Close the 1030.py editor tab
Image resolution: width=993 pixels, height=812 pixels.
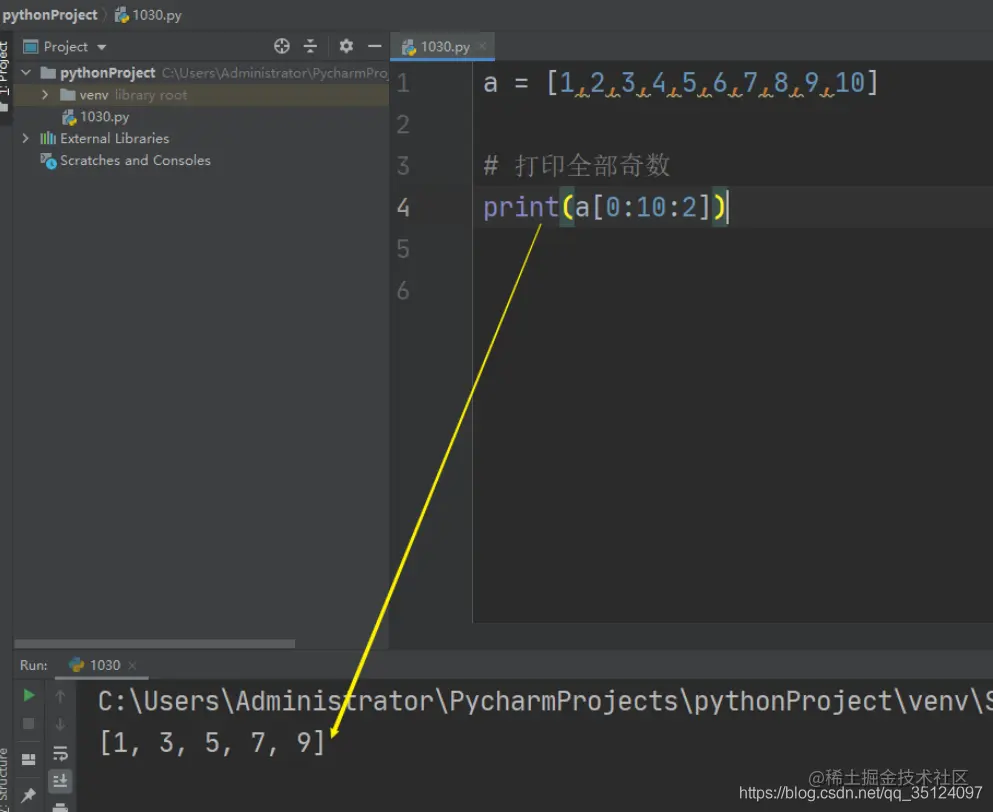(x=483, y=46)
